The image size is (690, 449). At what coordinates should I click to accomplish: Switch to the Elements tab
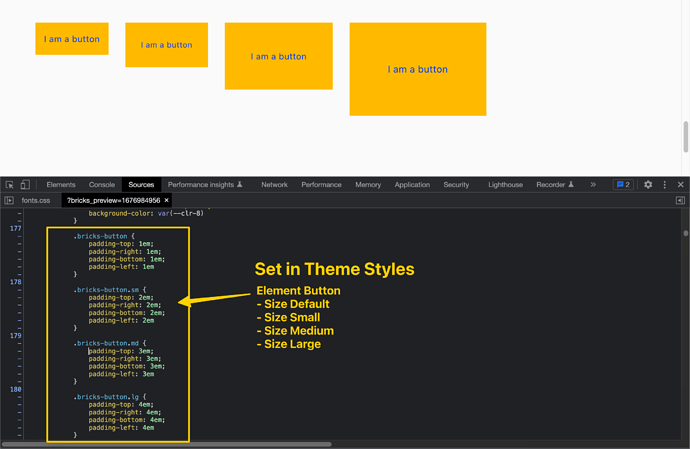click(61, 184)
